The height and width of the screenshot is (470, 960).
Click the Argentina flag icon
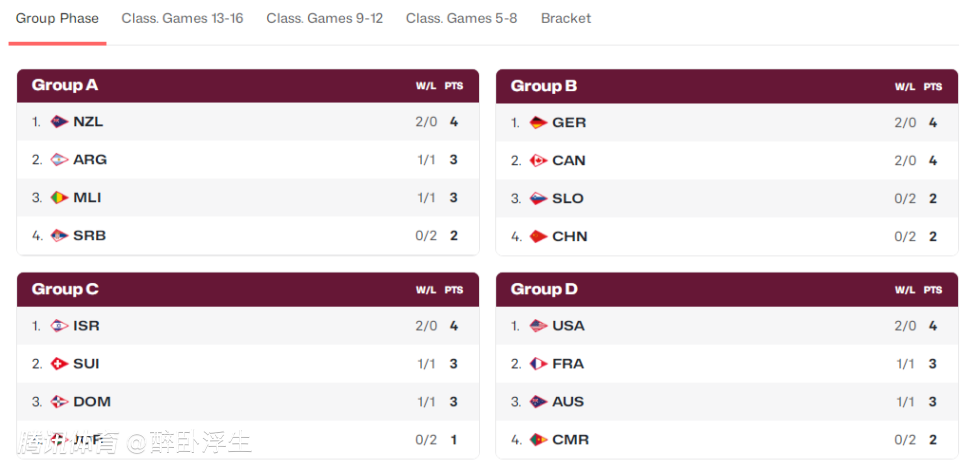tap(59, 160)
